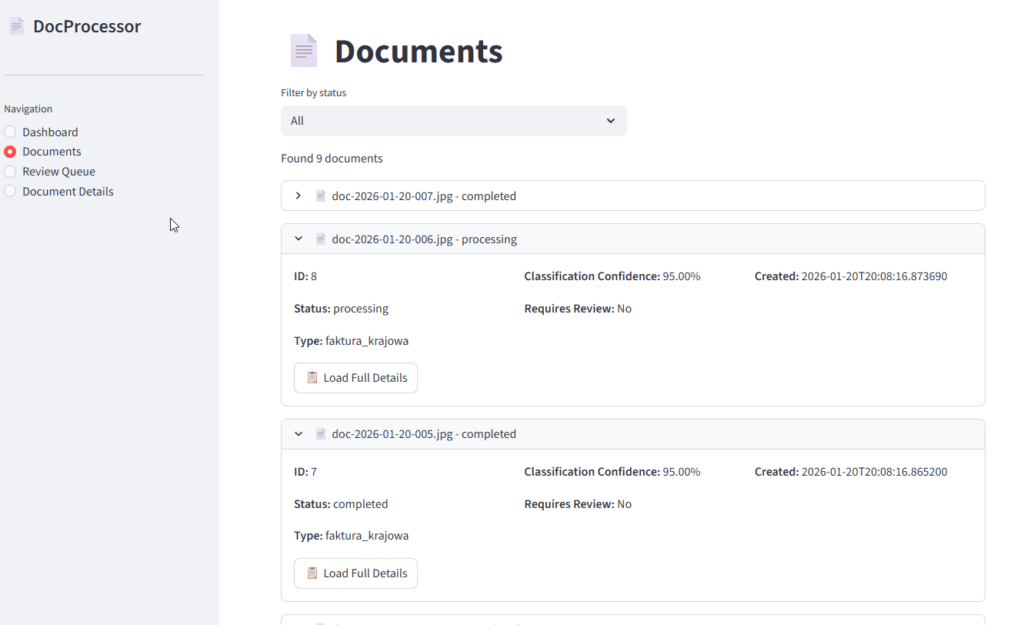Select the Dashboard radio option
This screenshot has height=625, width=1024.
(10, 132)
